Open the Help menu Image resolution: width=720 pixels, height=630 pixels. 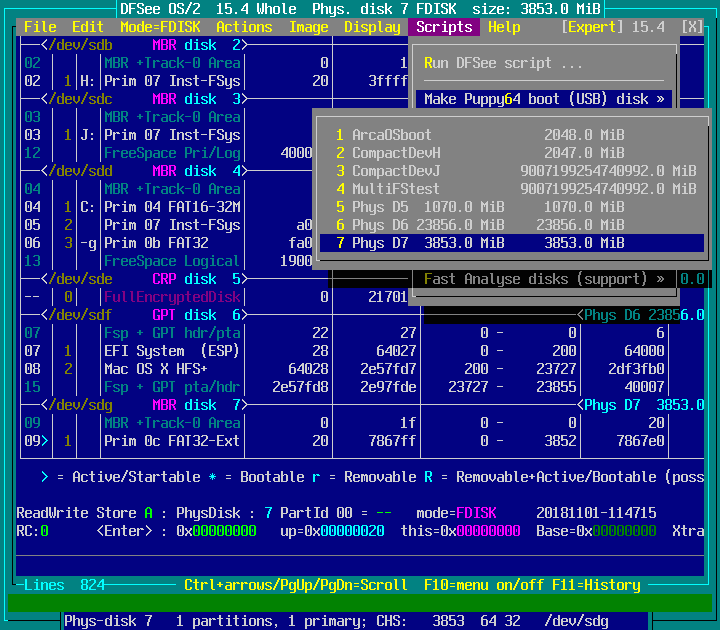click(504, 27)
